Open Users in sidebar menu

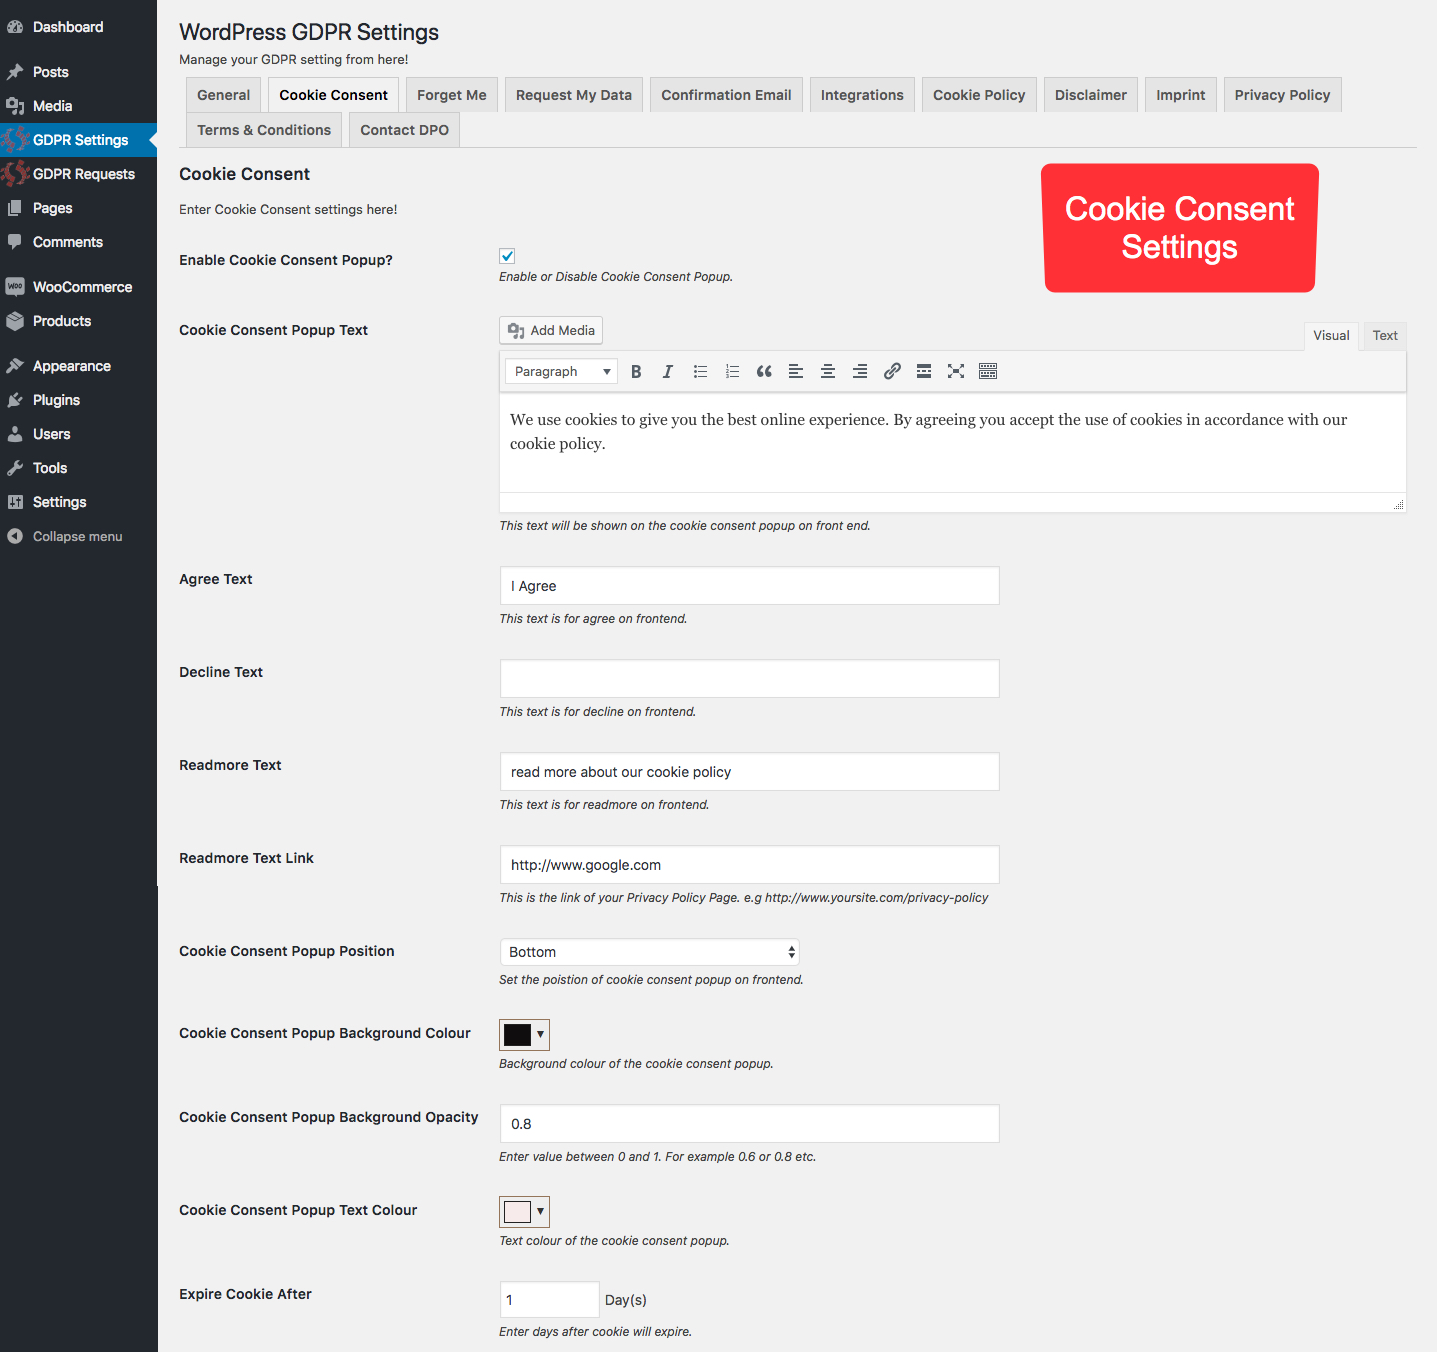click(x=78, y=434)
